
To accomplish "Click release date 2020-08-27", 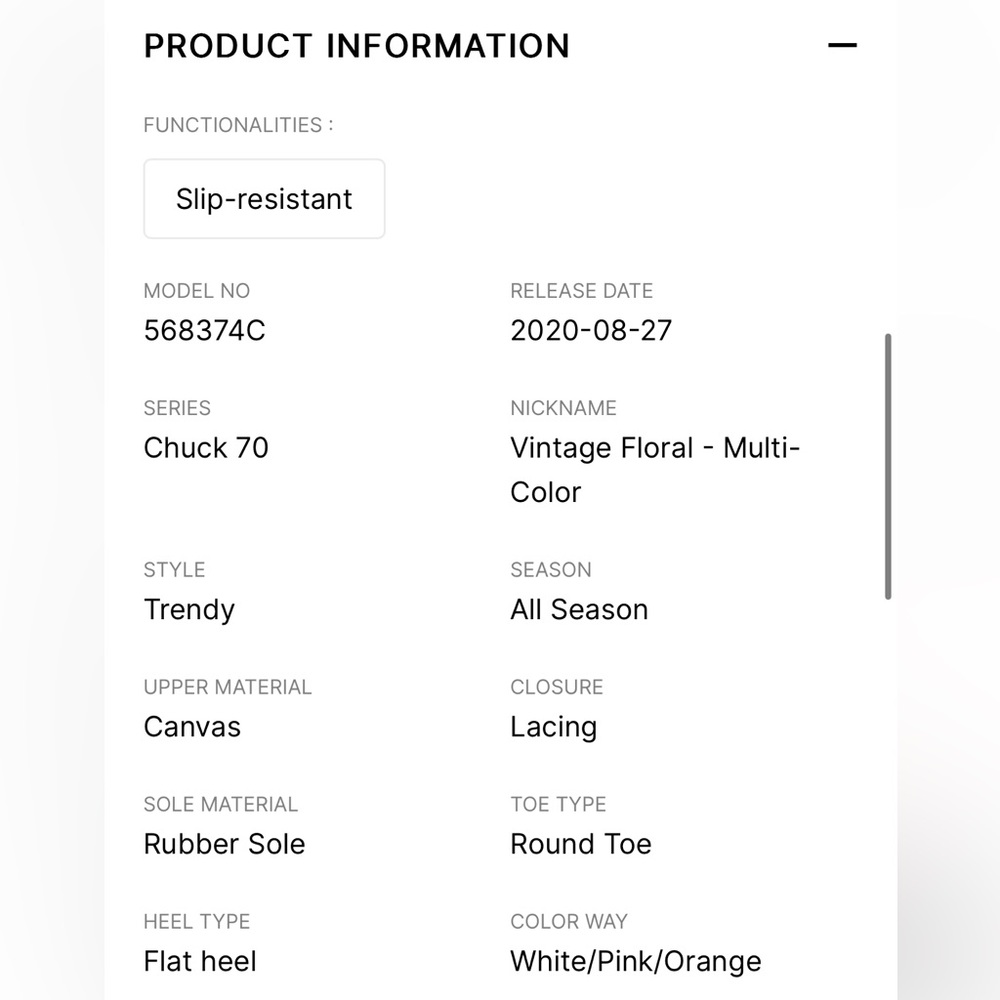I will [591, 330].
